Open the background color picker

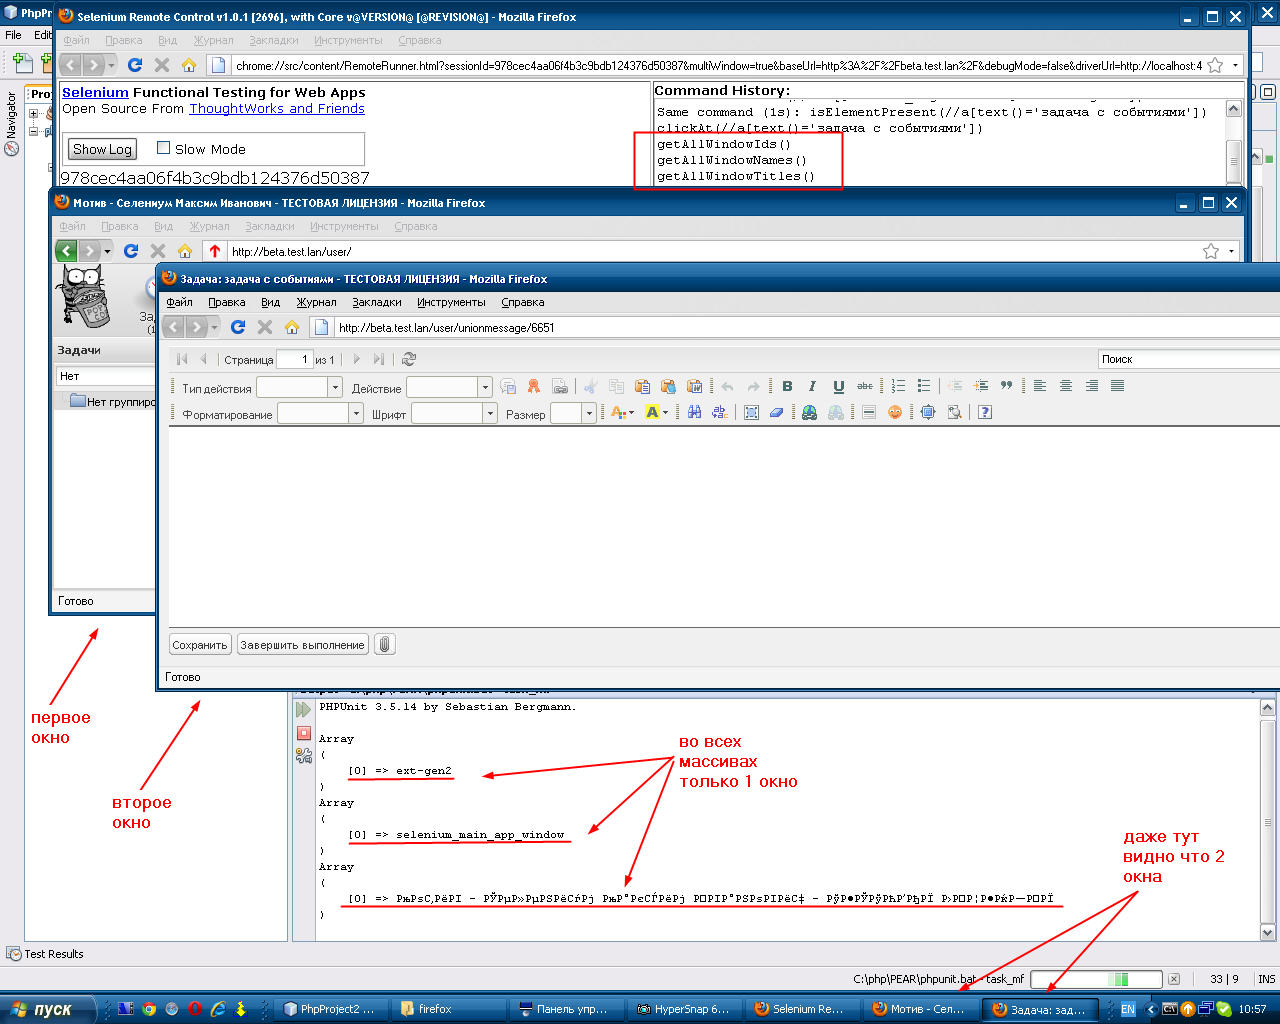656,412
